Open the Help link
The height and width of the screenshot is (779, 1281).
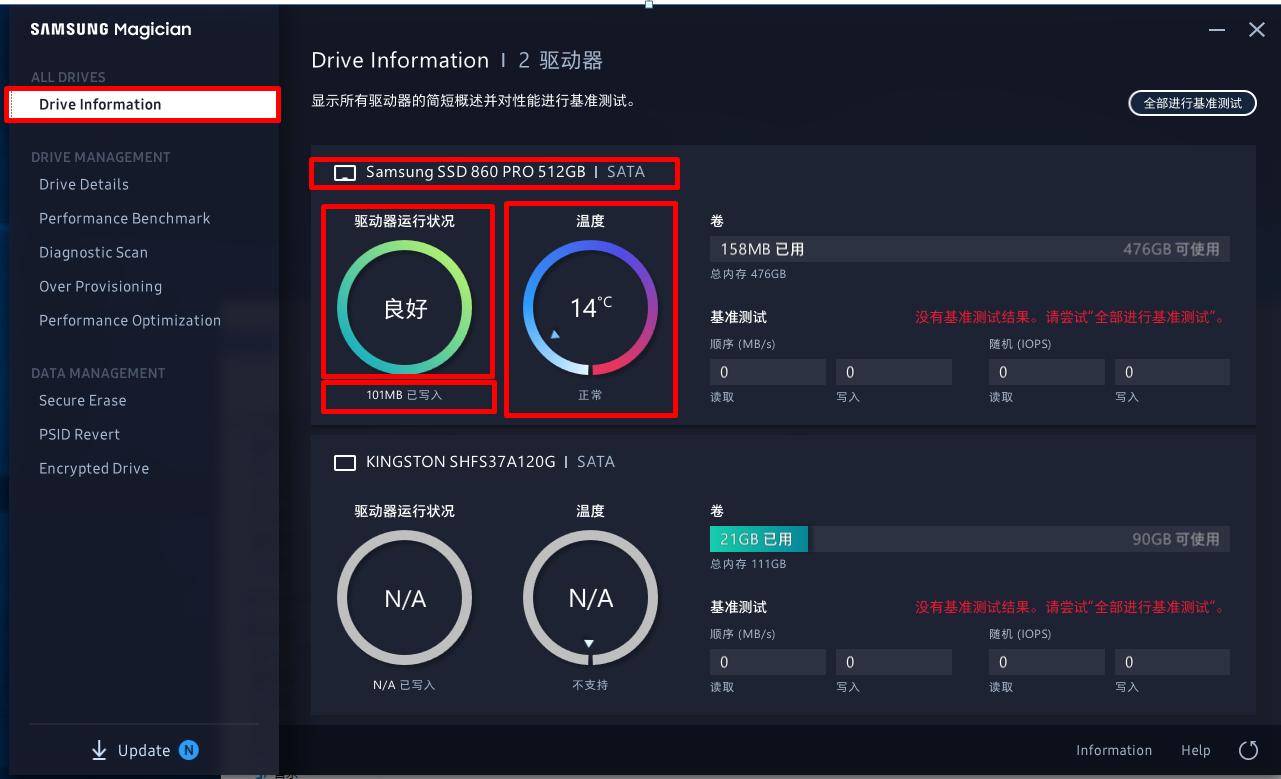pyautogui.click(x=1196, y=750)
